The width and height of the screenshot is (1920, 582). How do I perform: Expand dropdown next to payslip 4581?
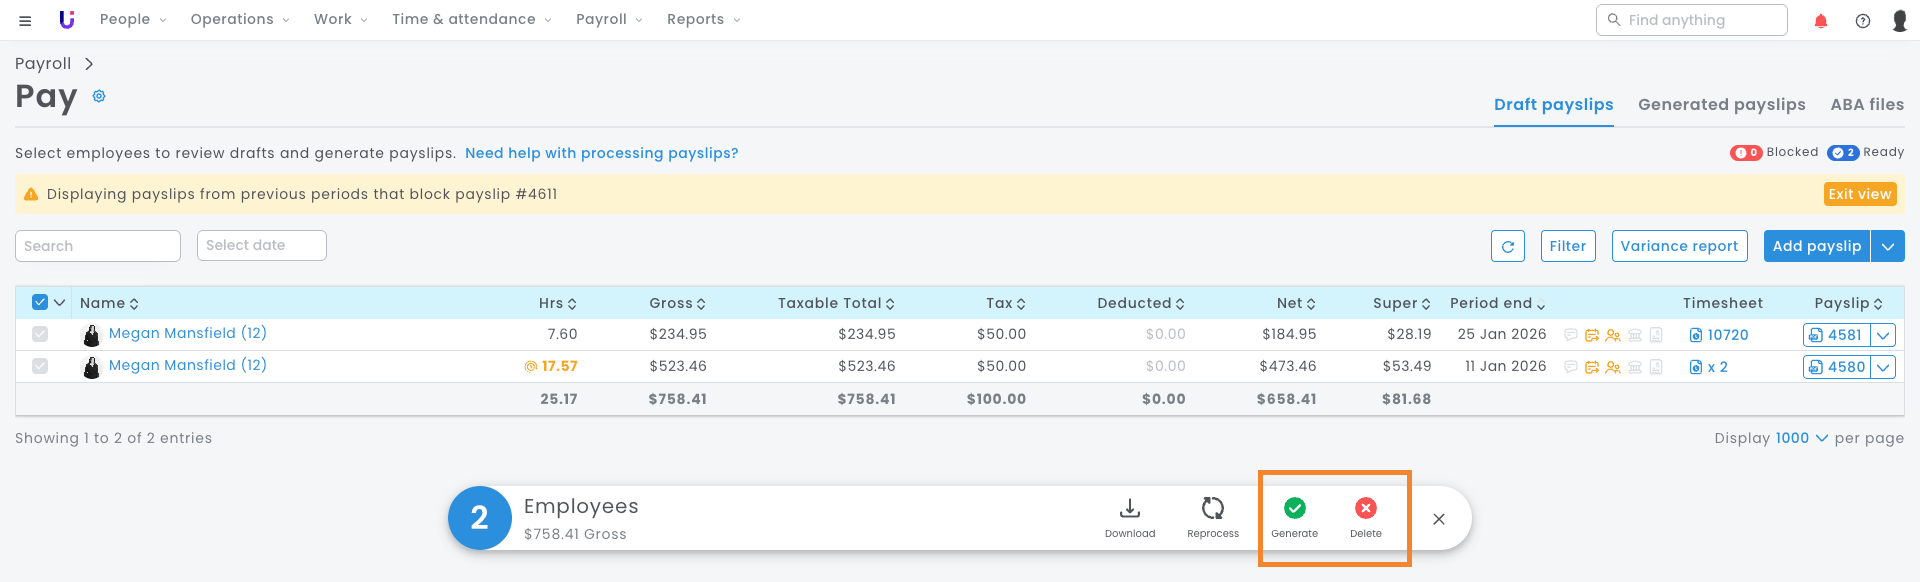(1883, 335)
